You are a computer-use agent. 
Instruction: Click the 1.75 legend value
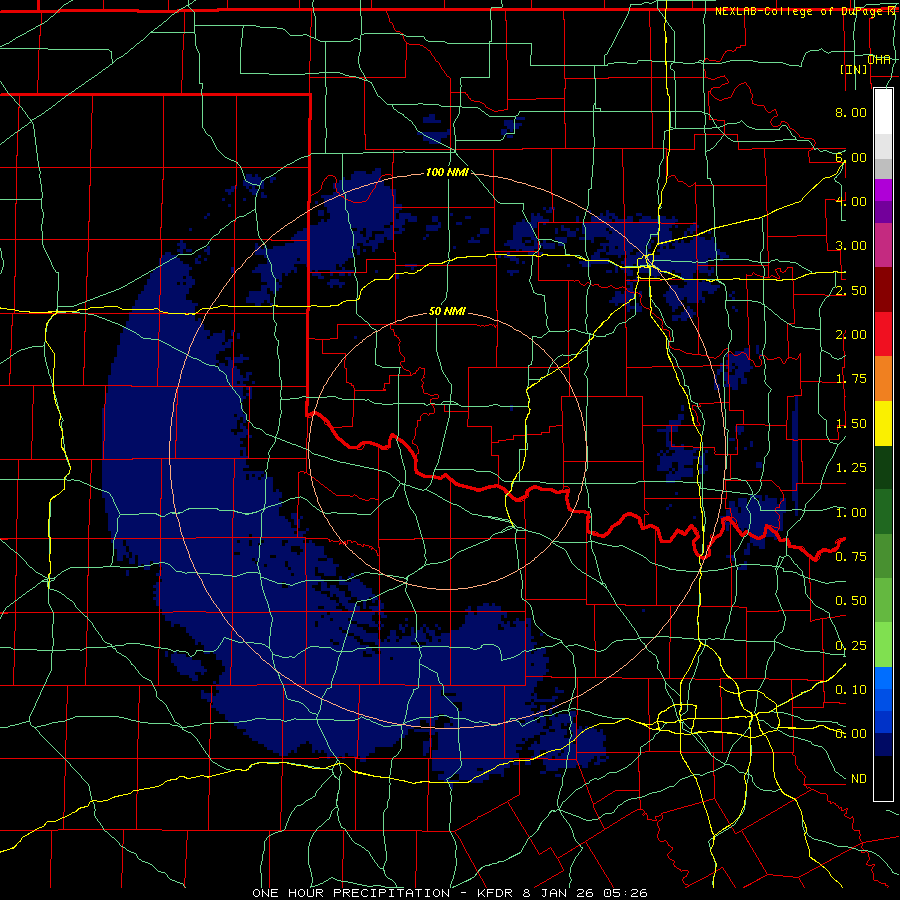[851, 379]
